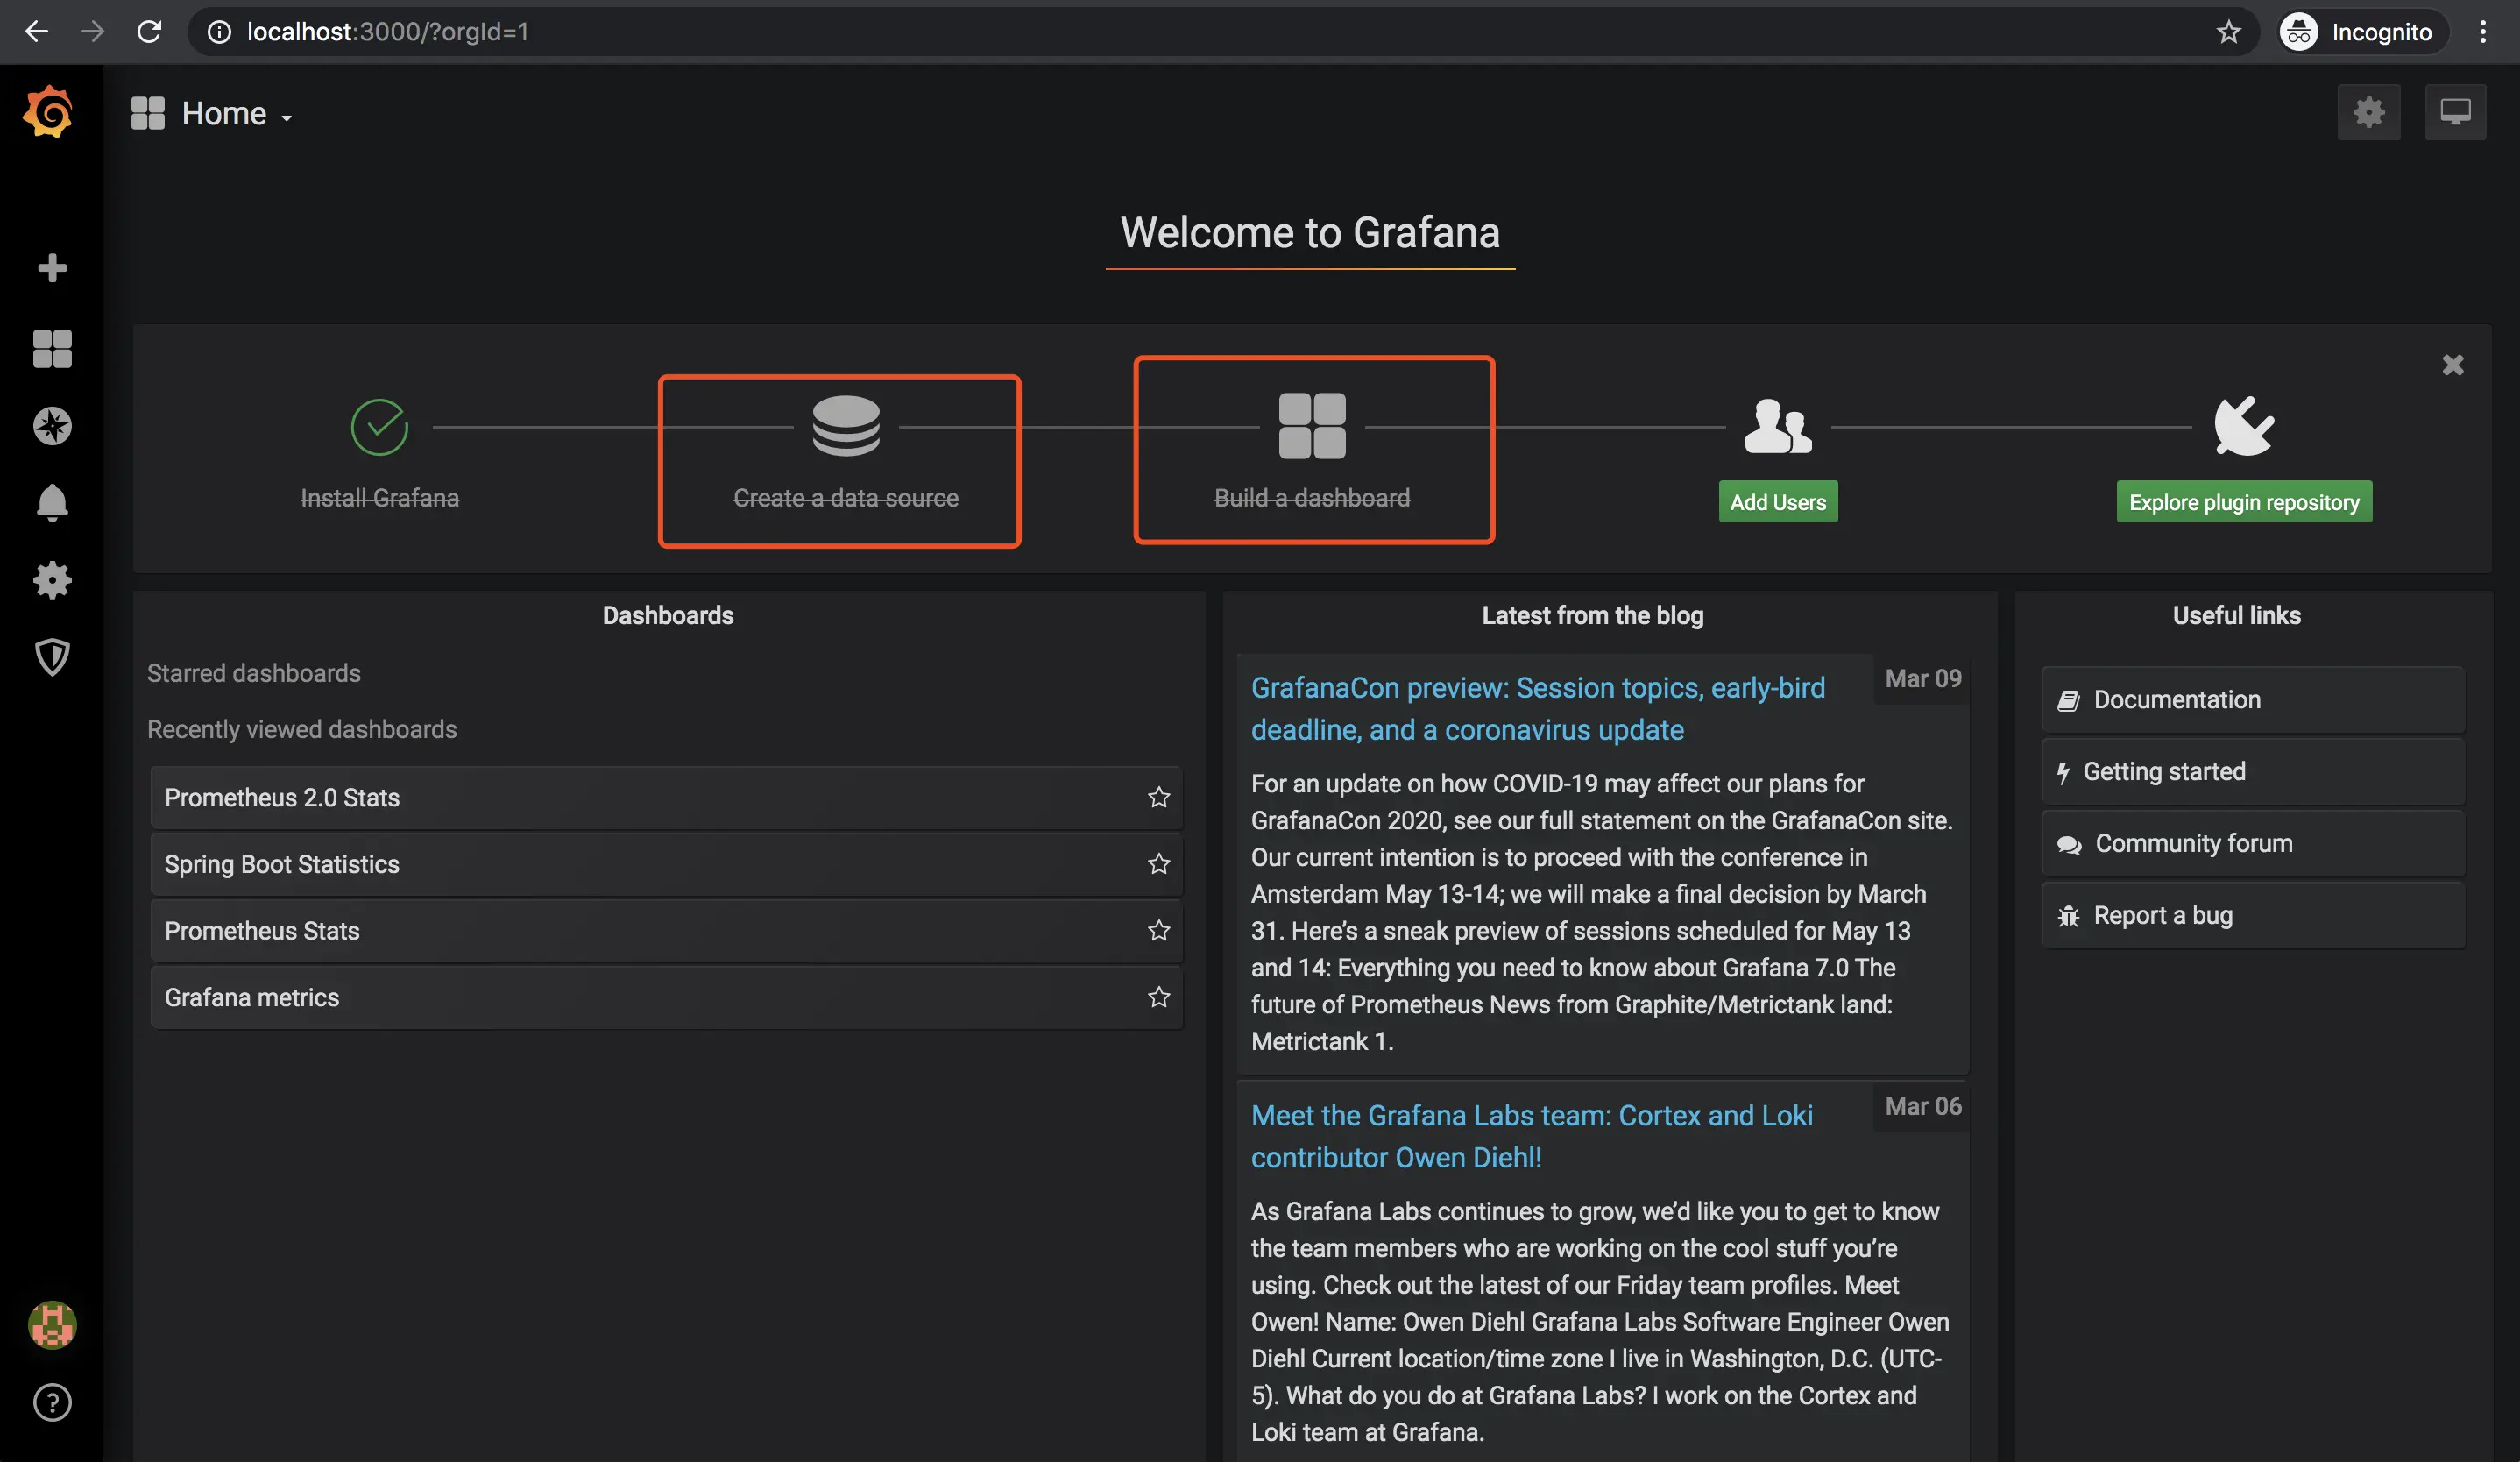Viewport: 2520px width, 1462px height.
Task: Click the user avatar in sidebar
Action: point(52,1325)
